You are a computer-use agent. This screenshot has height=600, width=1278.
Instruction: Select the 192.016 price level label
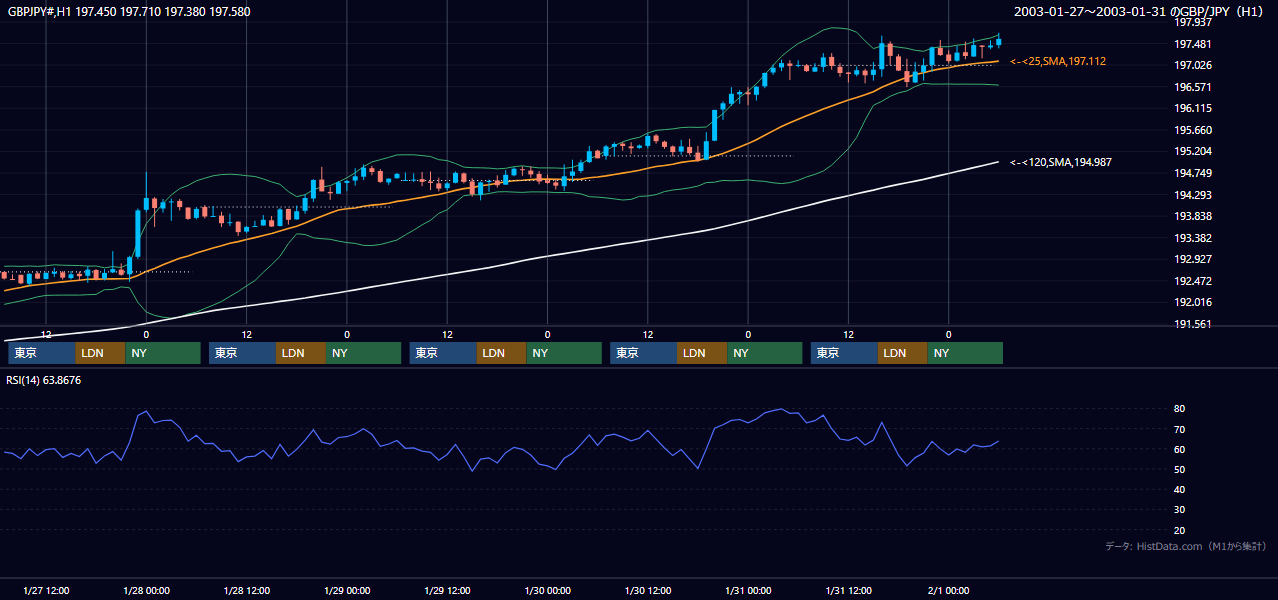tap(1193, 303)
